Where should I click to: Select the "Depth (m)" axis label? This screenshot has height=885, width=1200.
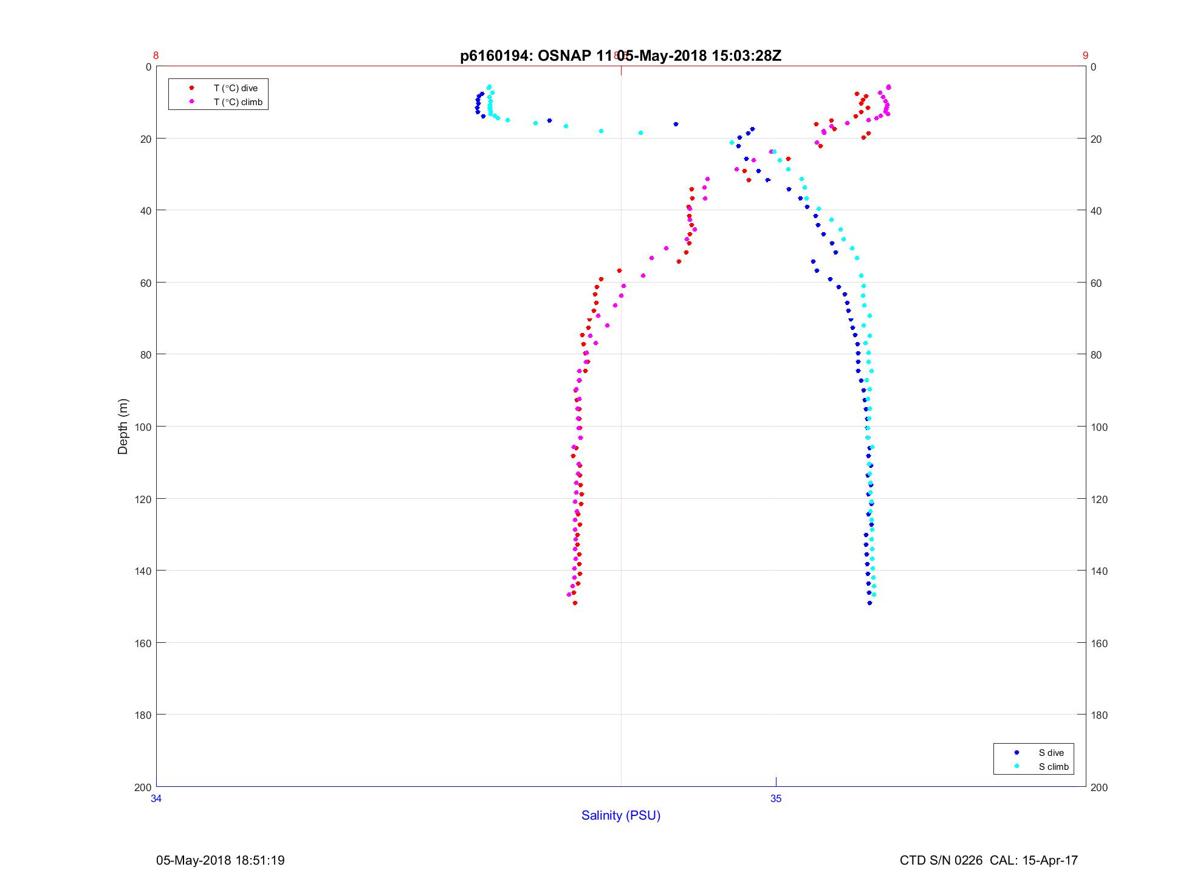pos(124,426)
